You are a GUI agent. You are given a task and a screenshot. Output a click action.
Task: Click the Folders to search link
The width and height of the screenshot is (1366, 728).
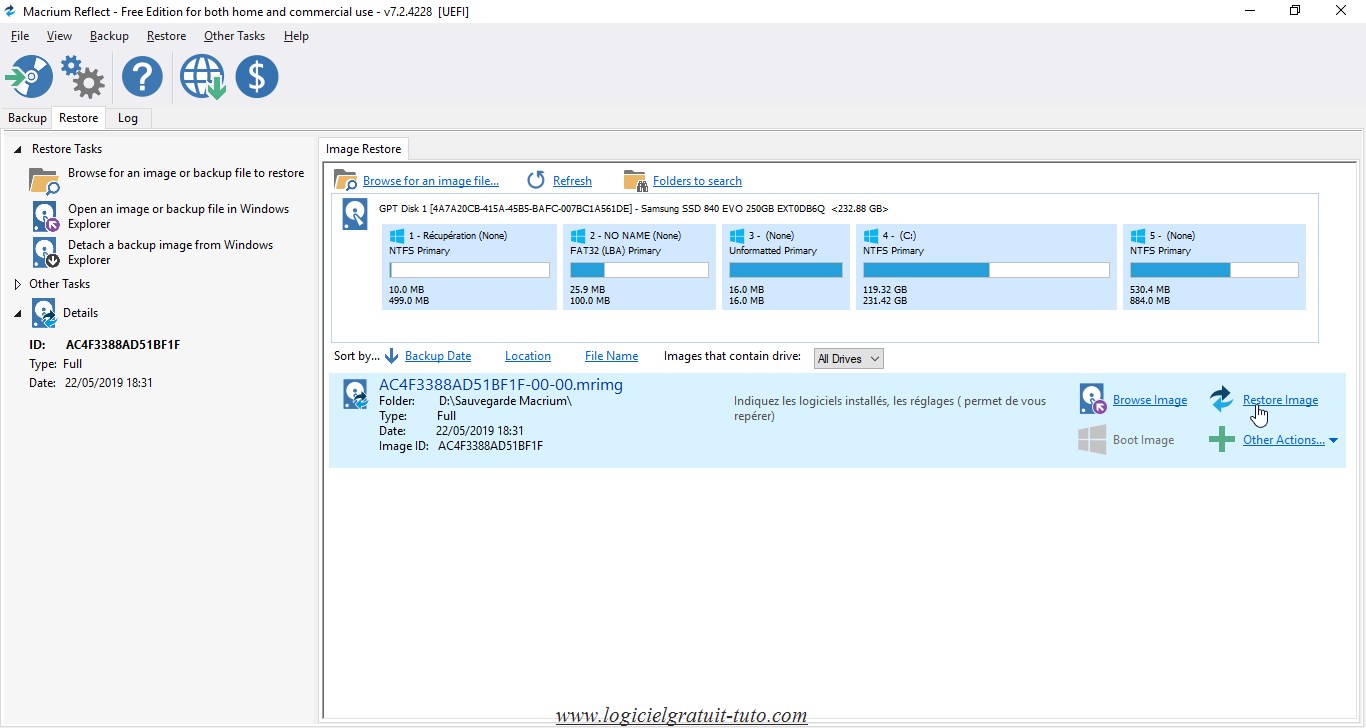click(x=697, y=181)
